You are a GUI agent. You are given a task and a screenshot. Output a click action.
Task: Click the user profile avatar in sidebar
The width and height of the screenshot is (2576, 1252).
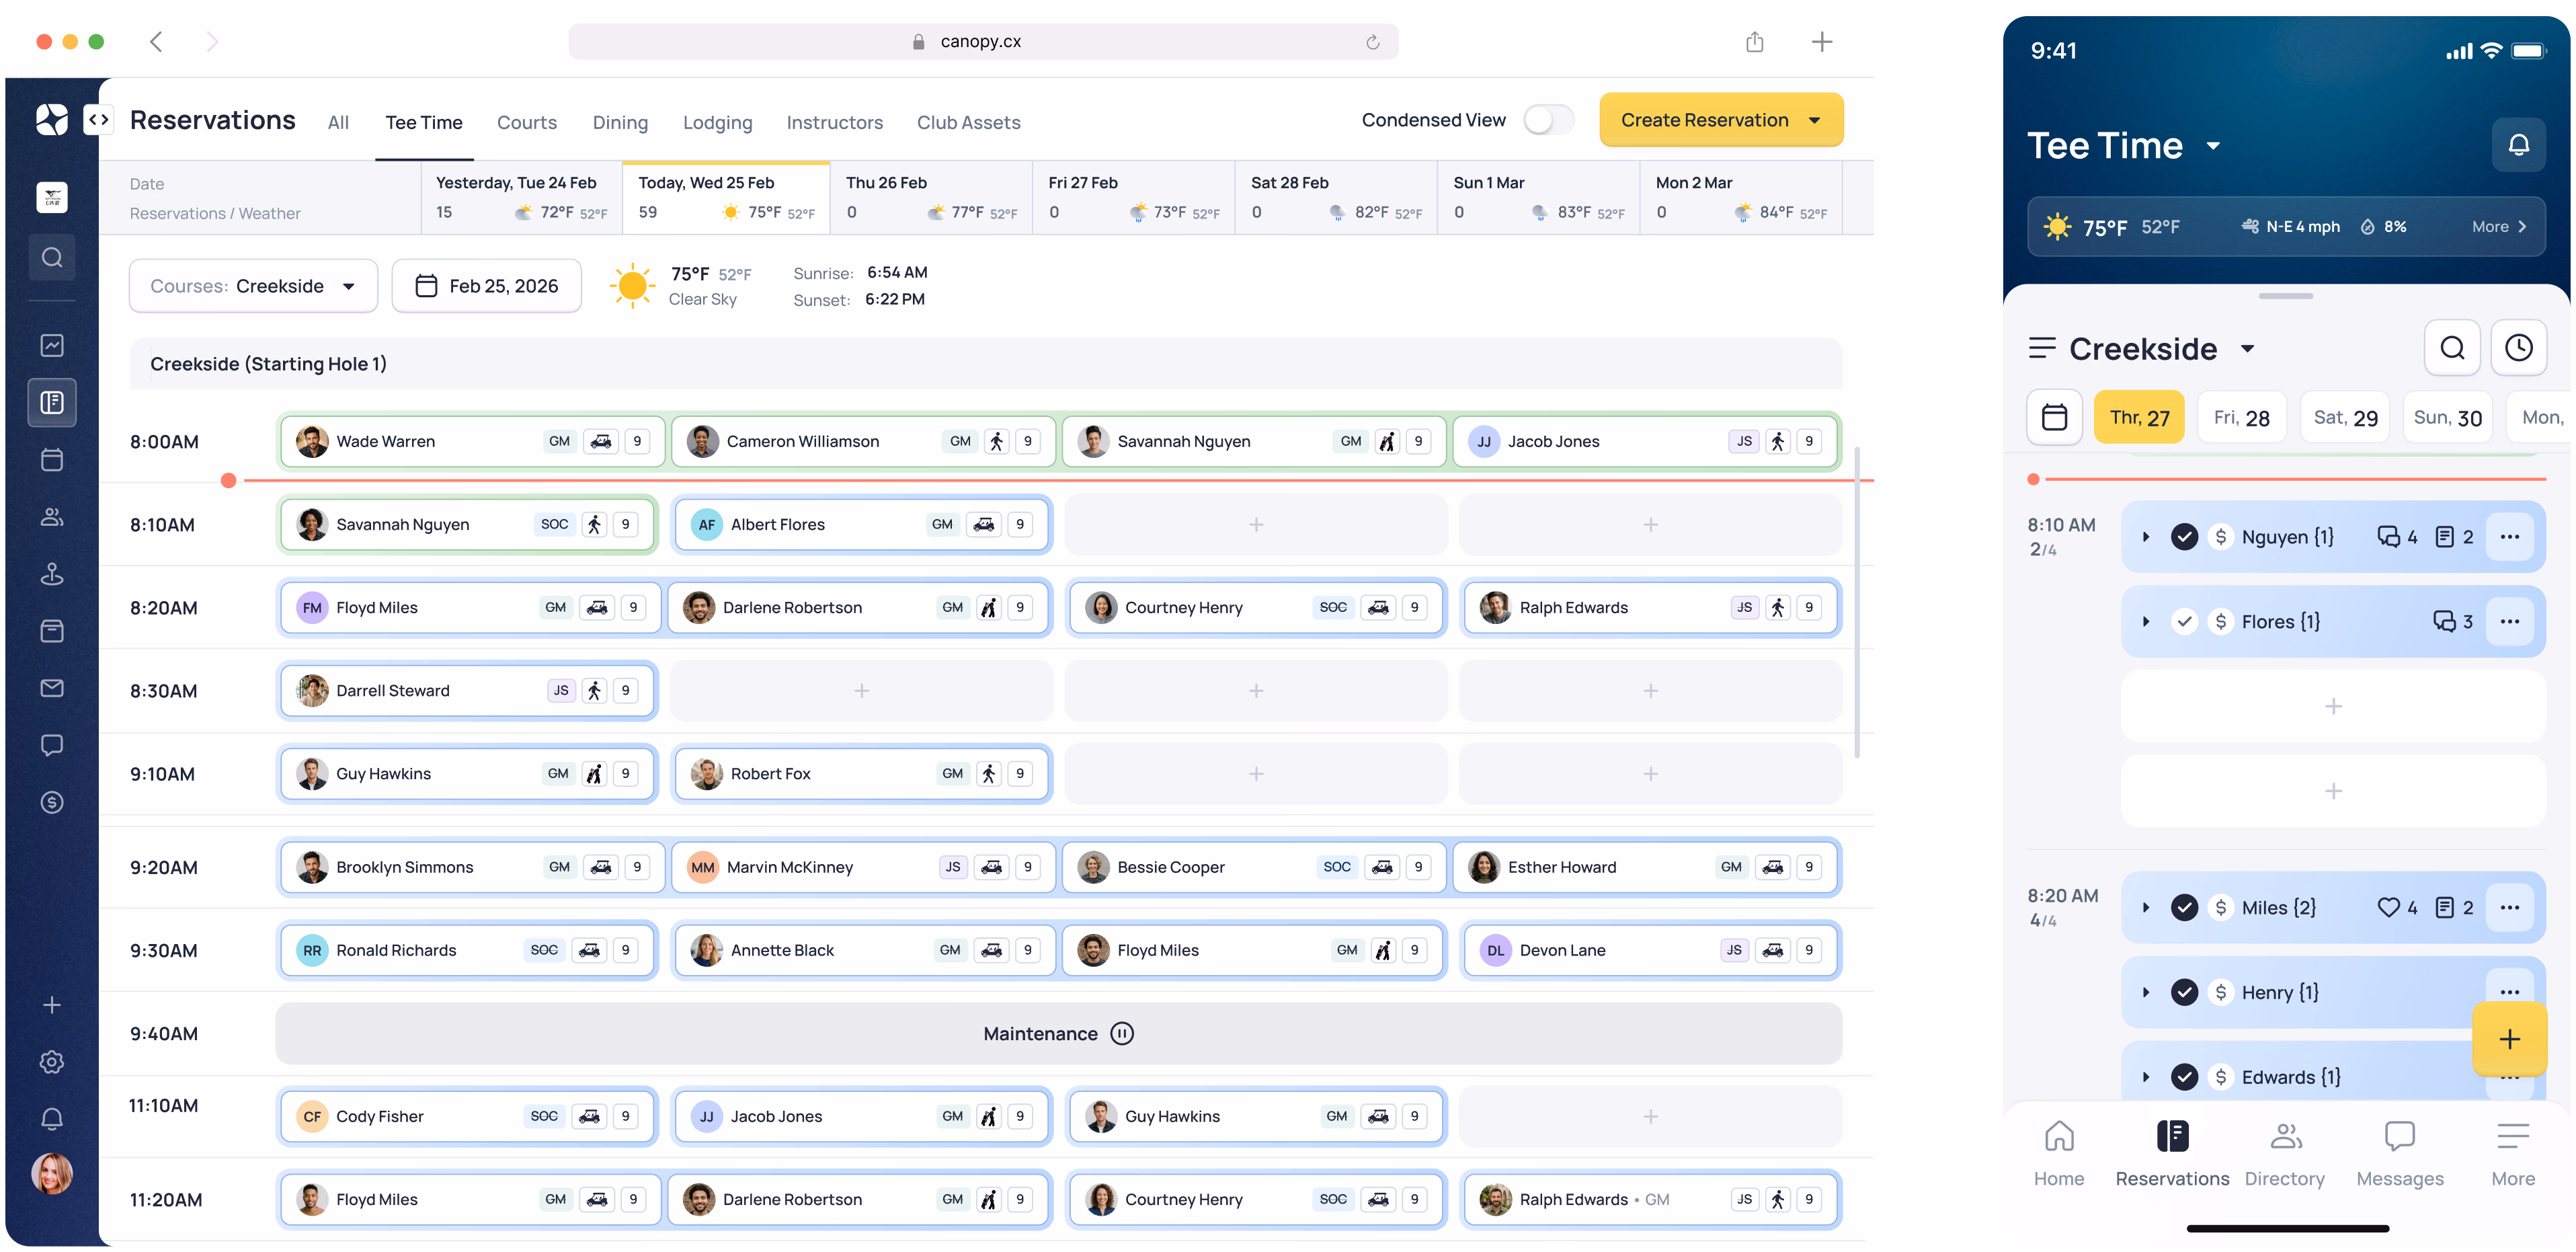pos(52,1174)
